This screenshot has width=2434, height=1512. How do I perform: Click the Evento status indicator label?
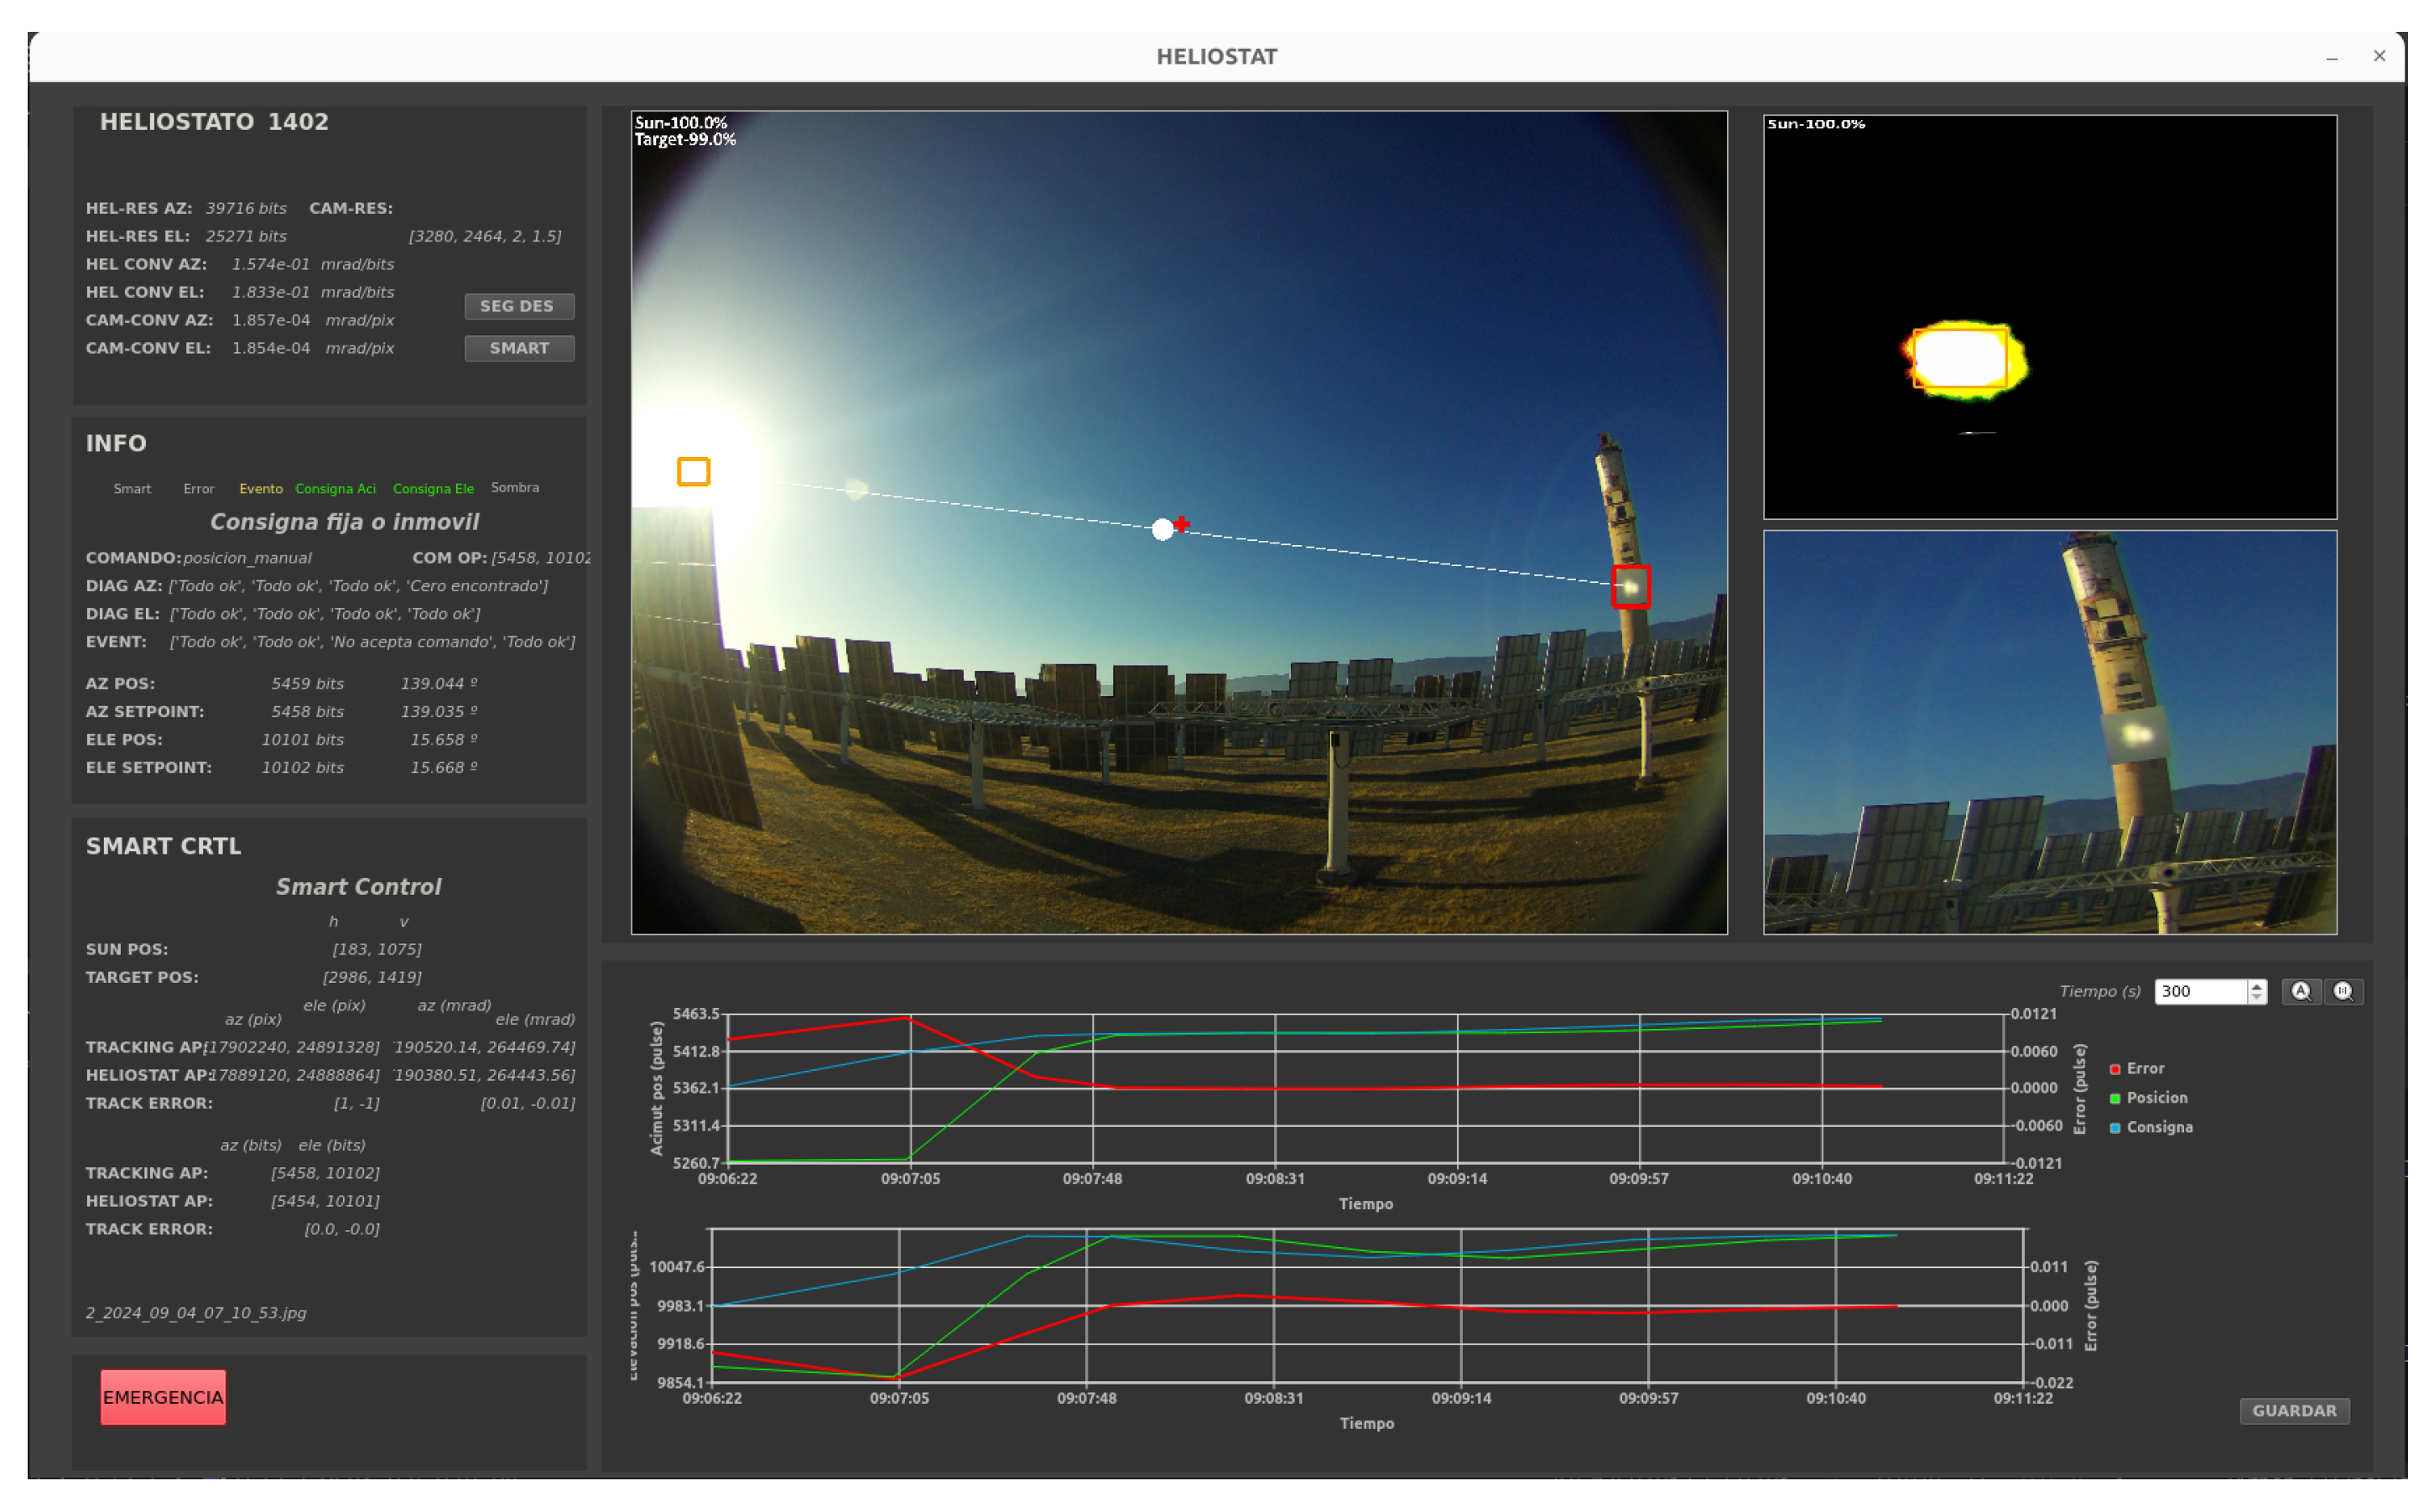[x=260, y=488]
